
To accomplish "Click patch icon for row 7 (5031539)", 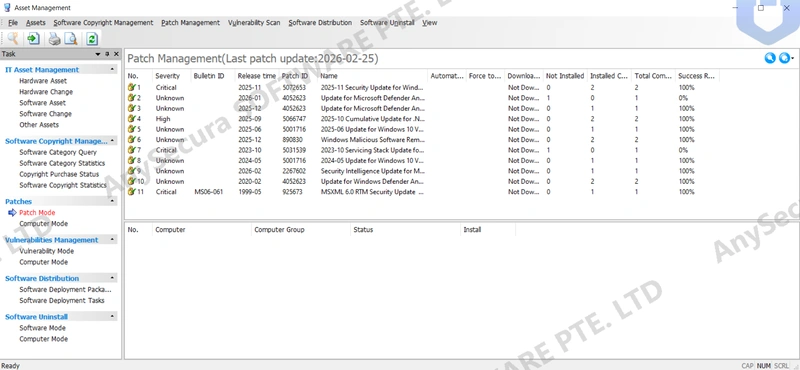I will pyautogui.click(x=132, y=150).
